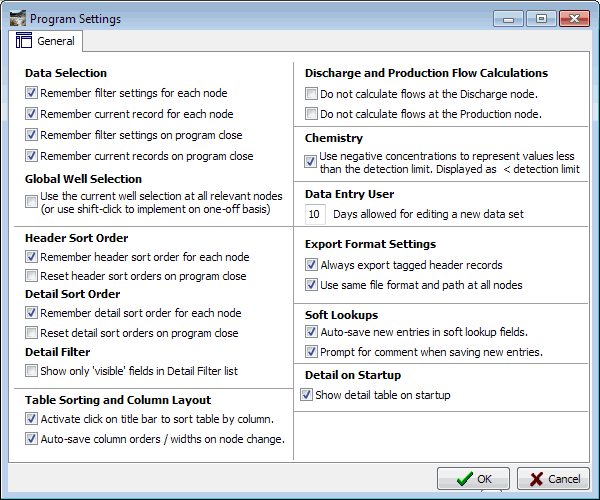Screen dimensions: 600x500
Task: Enable Show only 'visible' fields in Detail Filter
Action: pos(31,371)
